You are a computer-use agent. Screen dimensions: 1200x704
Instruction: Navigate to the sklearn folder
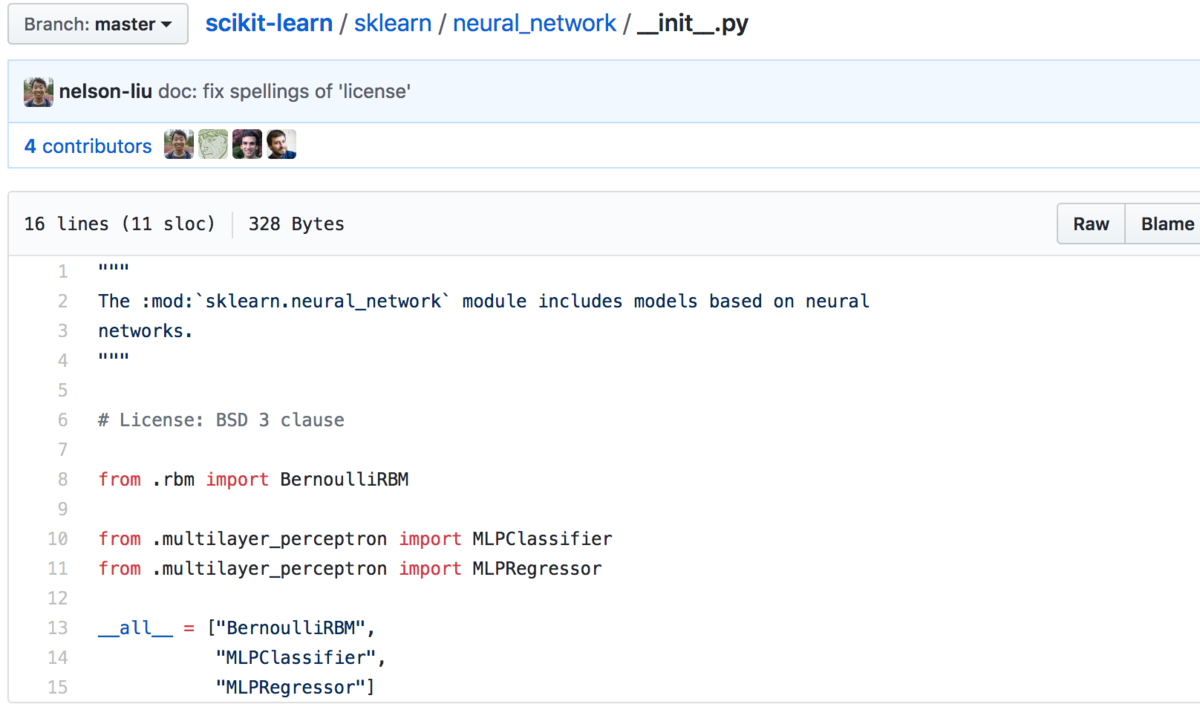click(392, 23)
